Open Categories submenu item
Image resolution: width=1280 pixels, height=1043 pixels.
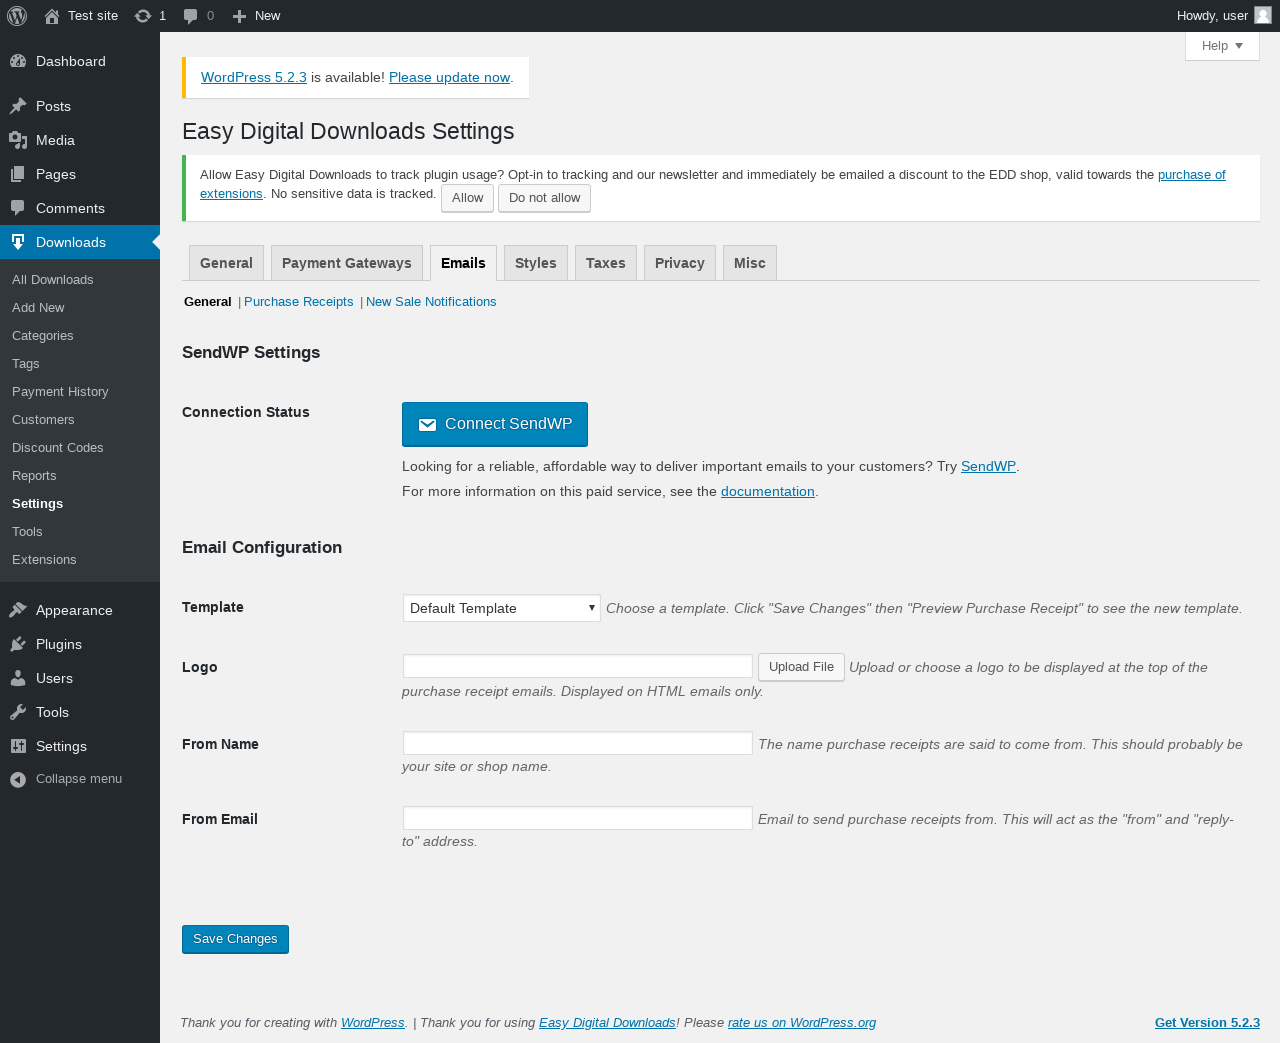[80, 336]
